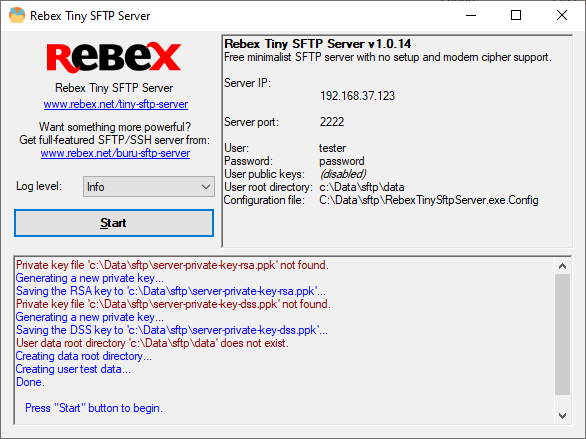Click user root directory path c:\Data\sftp\data
586x439 pixels.
click(x=362, y=187)
